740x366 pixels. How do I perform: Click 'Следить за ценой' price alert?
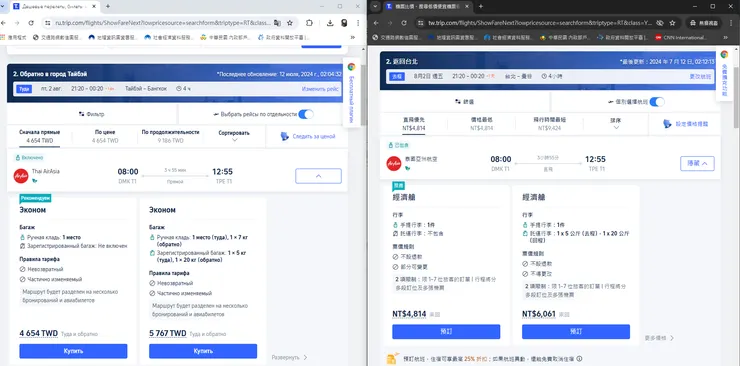(x=308, y=136)
